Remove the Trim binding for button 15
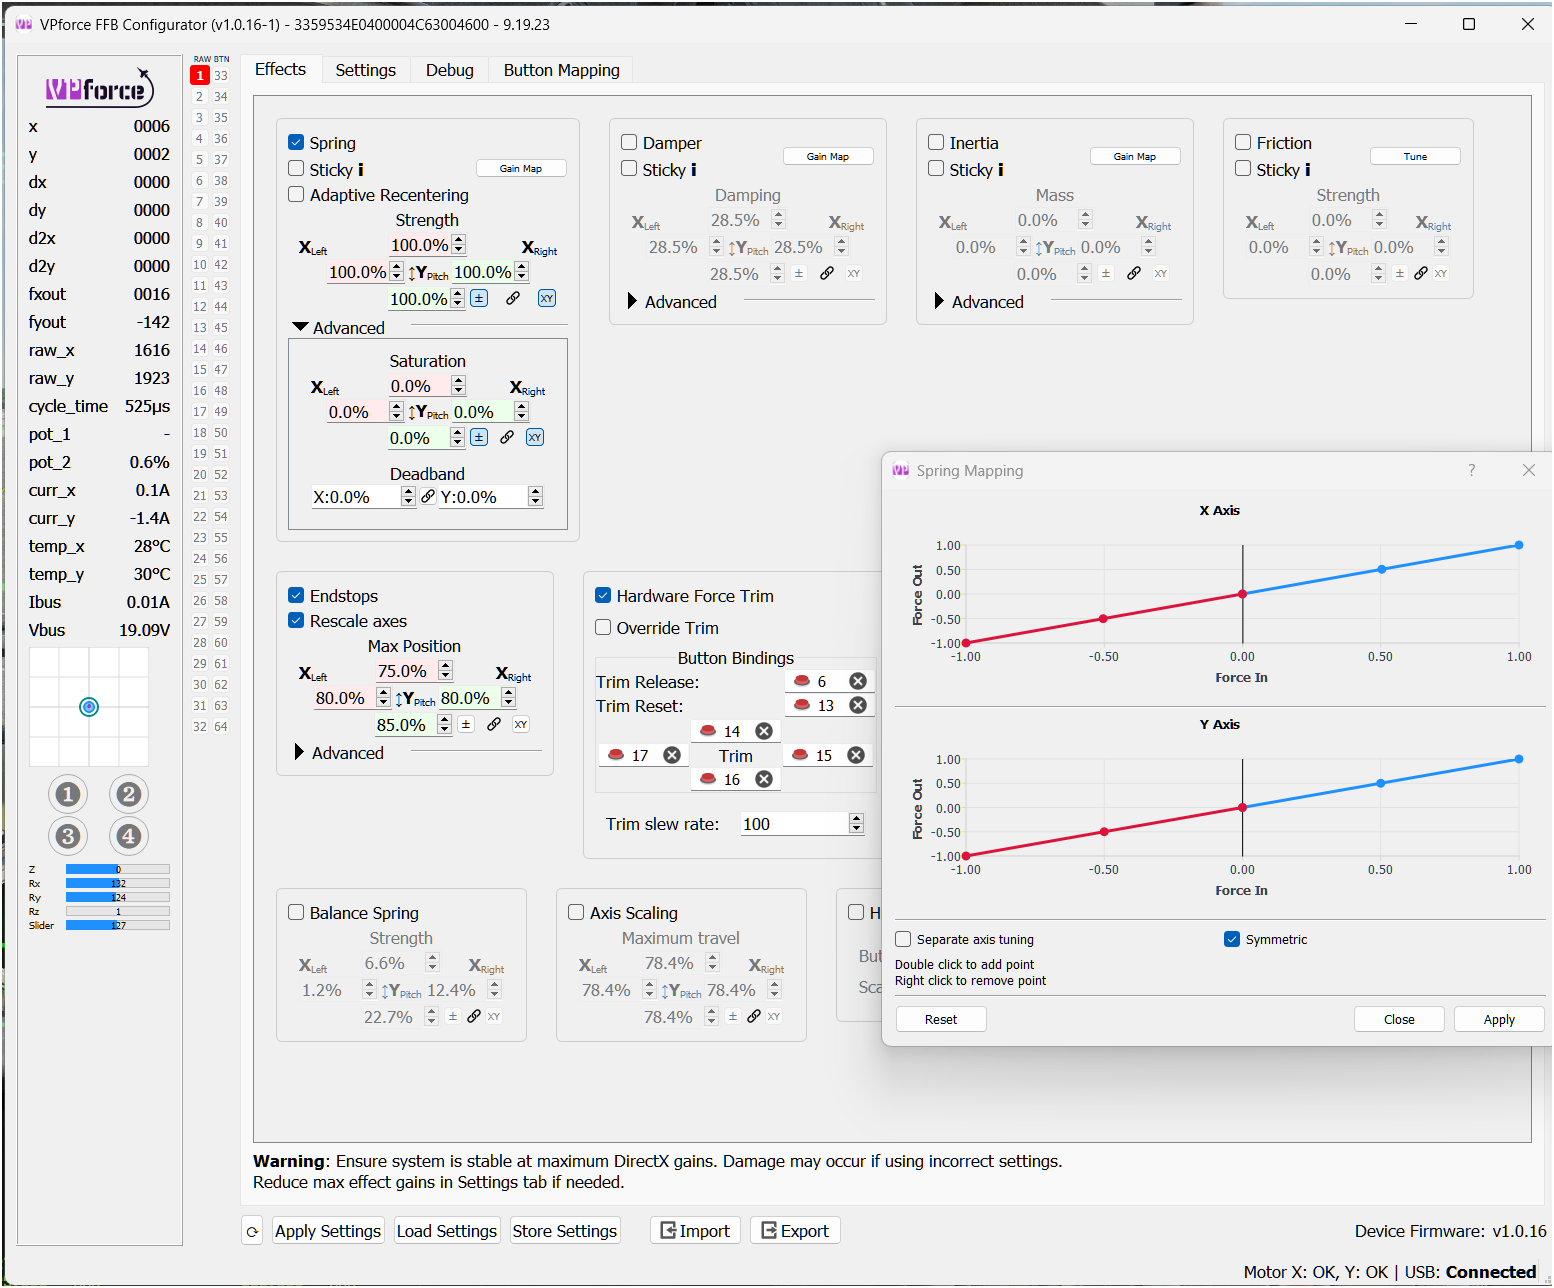 (x=856, y=755)
